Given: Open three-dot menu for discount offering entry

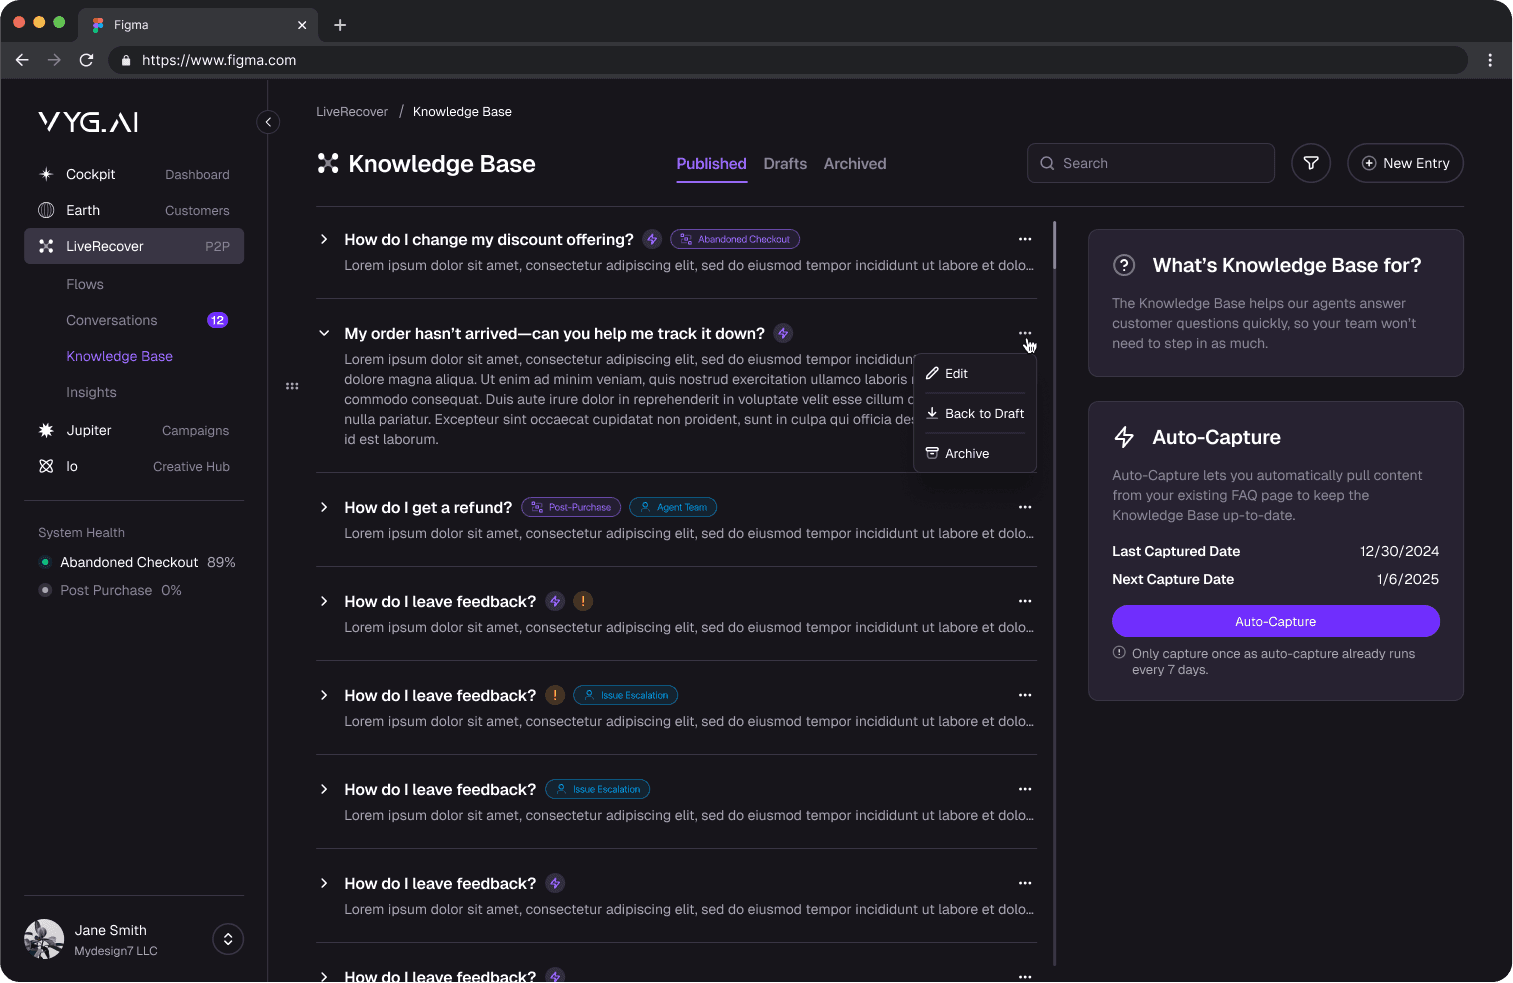Looking at the screenshot, I should click(1024, 239).
